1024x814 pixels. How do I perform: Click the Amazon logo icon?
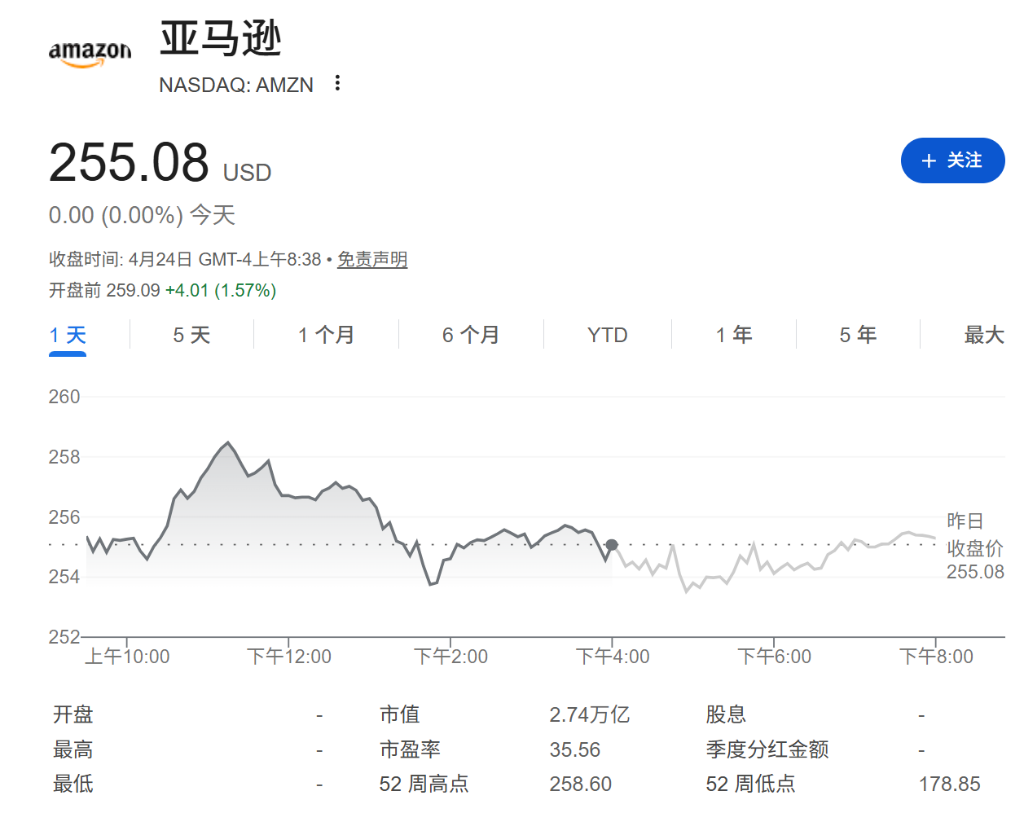click(89, 55)
